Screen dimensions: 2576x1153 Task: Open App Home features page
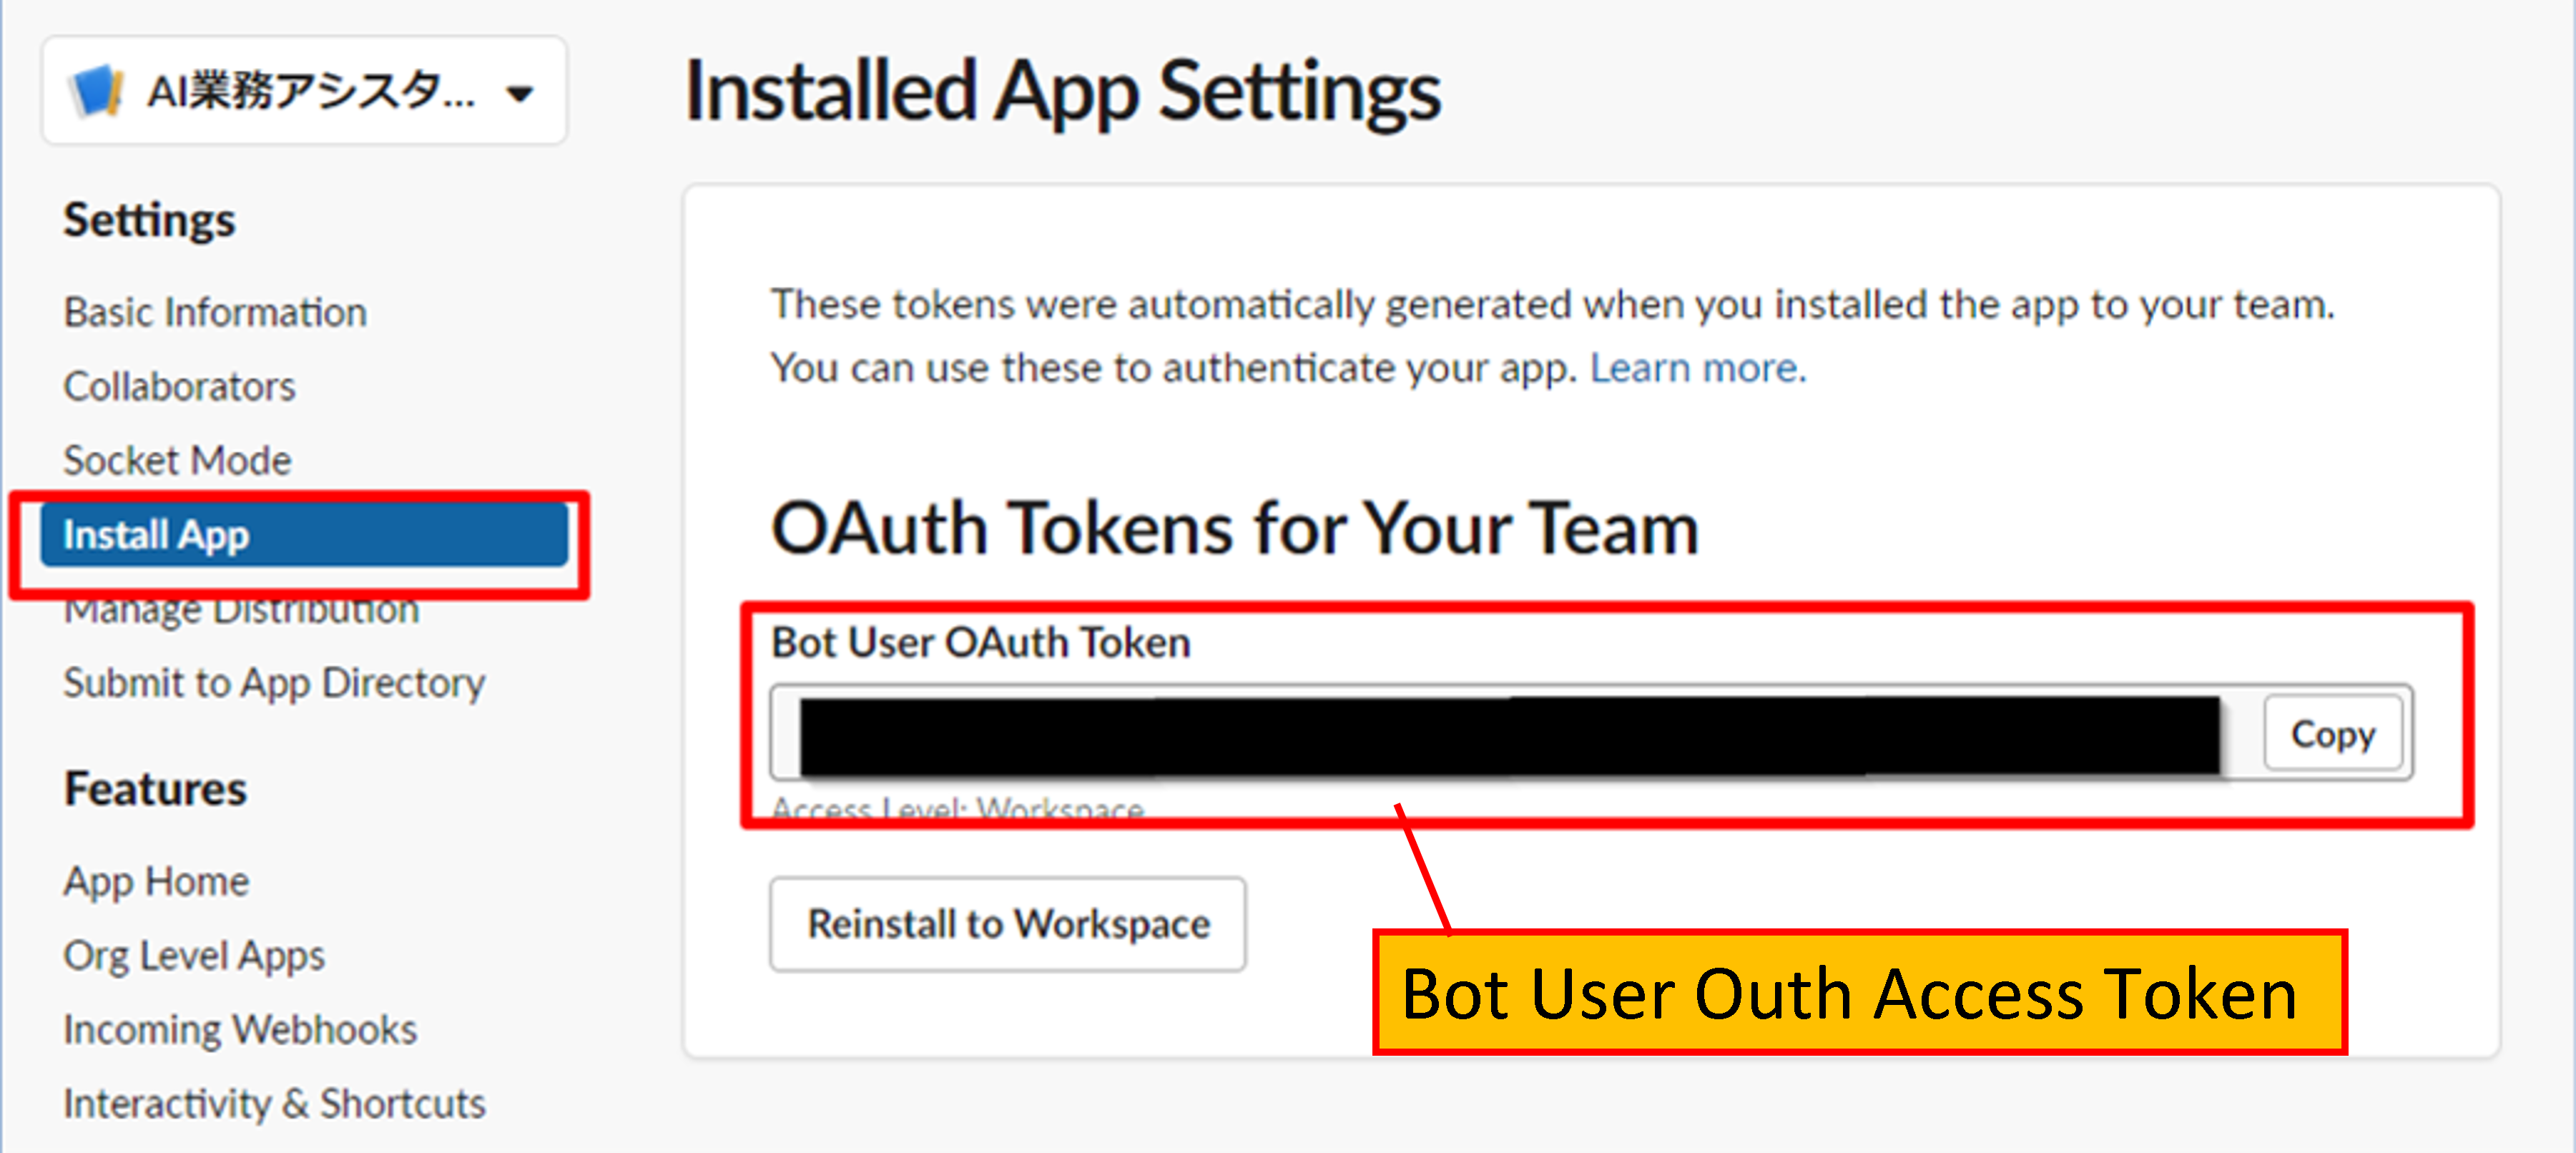(156, 881)
